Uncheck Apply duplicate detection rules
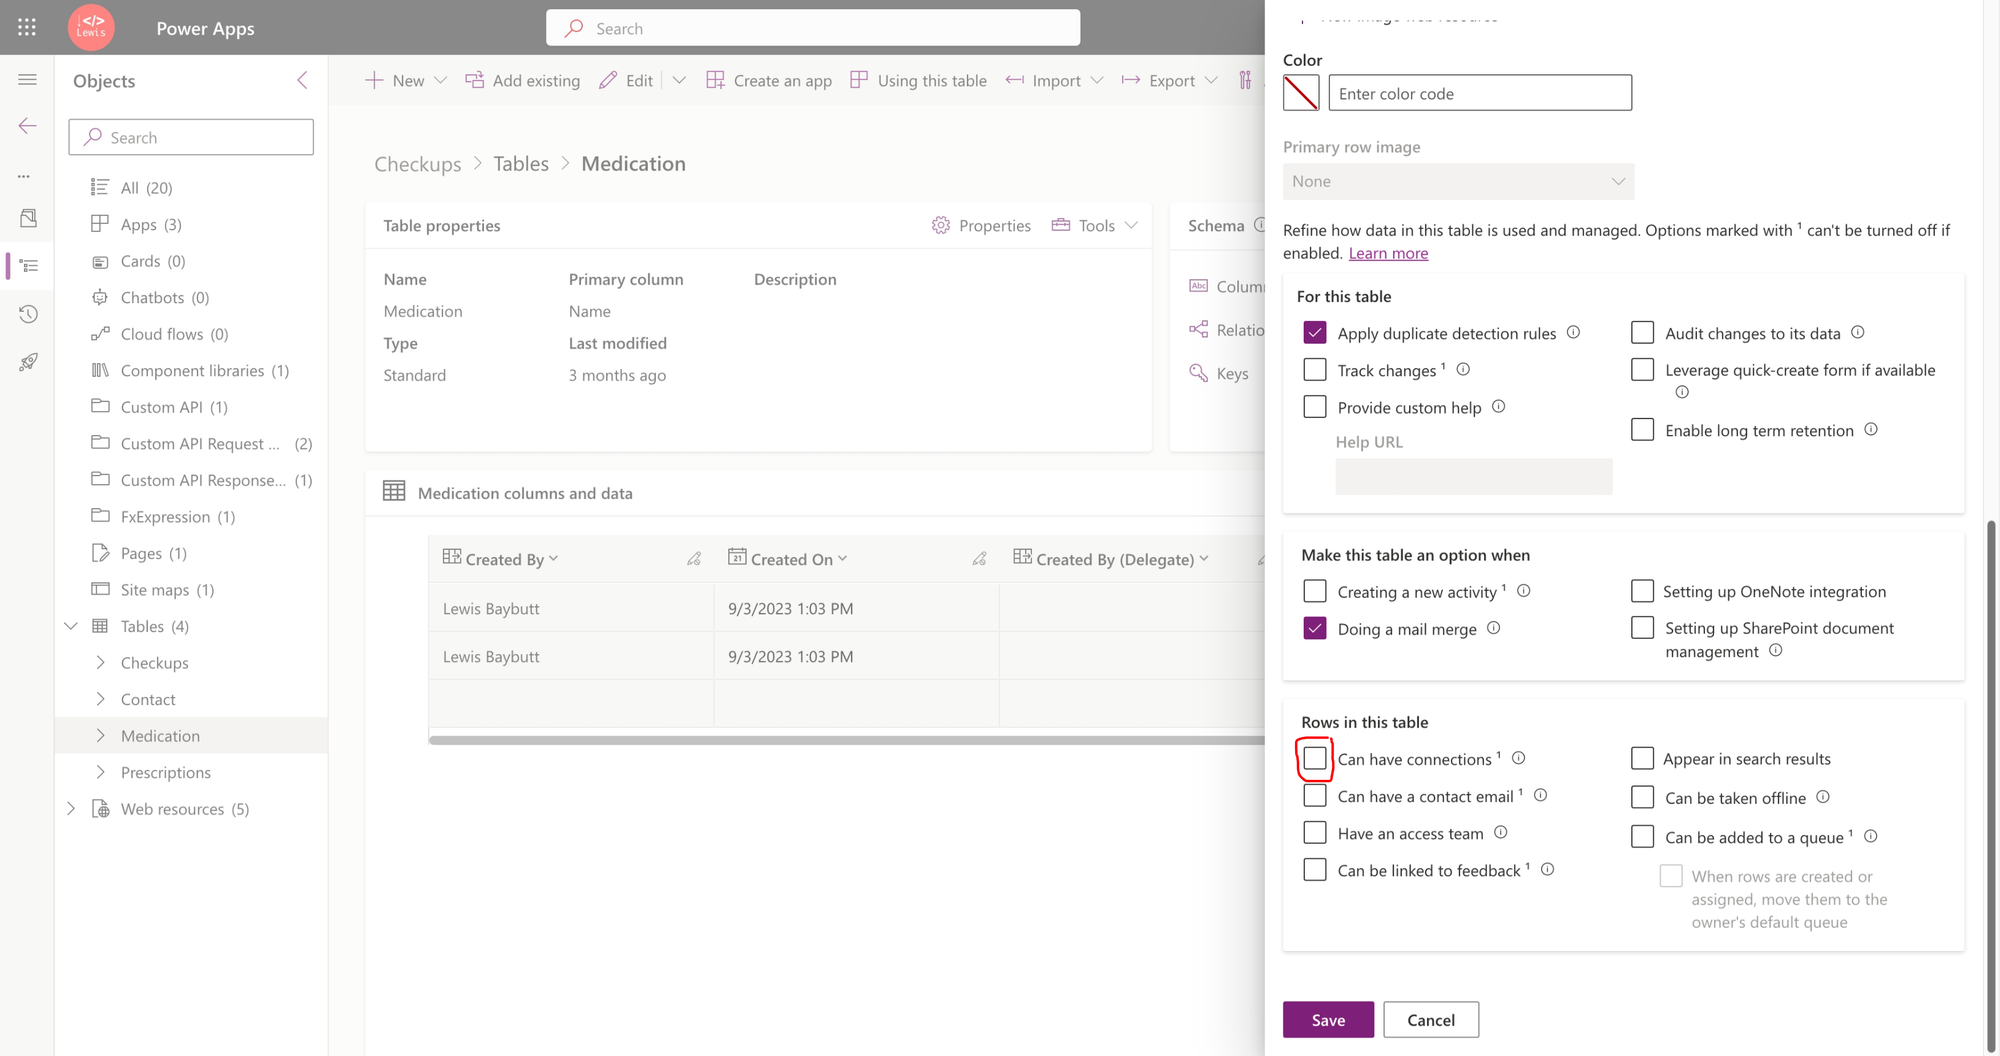 click(1315, 332)
